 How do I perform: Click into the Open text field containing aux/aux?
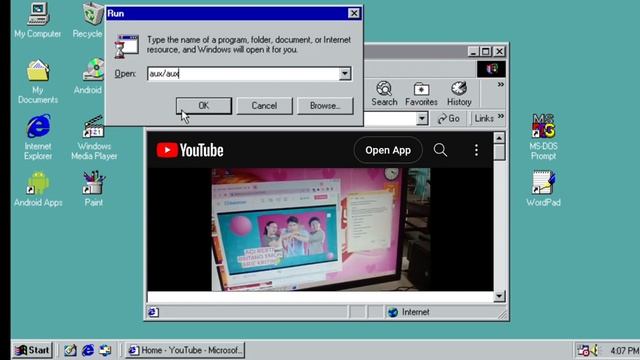click(243, 73)
